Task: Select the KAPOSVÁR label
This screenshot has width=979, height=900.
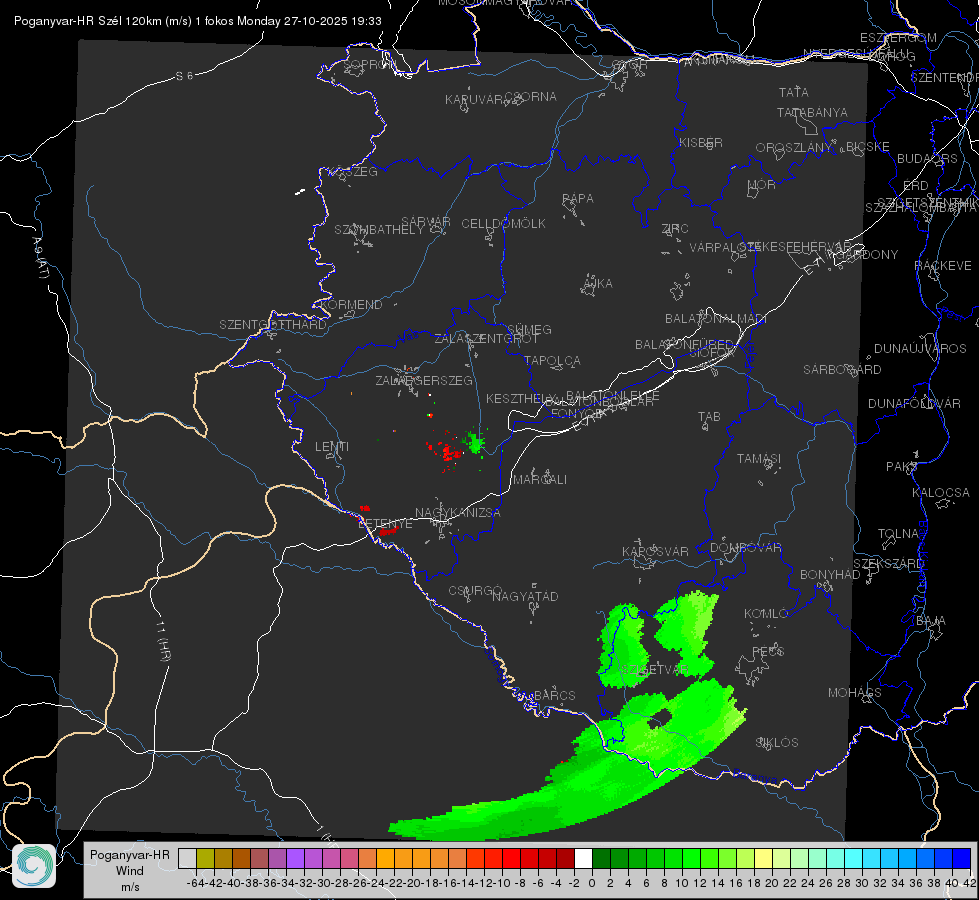Action: 655,552
